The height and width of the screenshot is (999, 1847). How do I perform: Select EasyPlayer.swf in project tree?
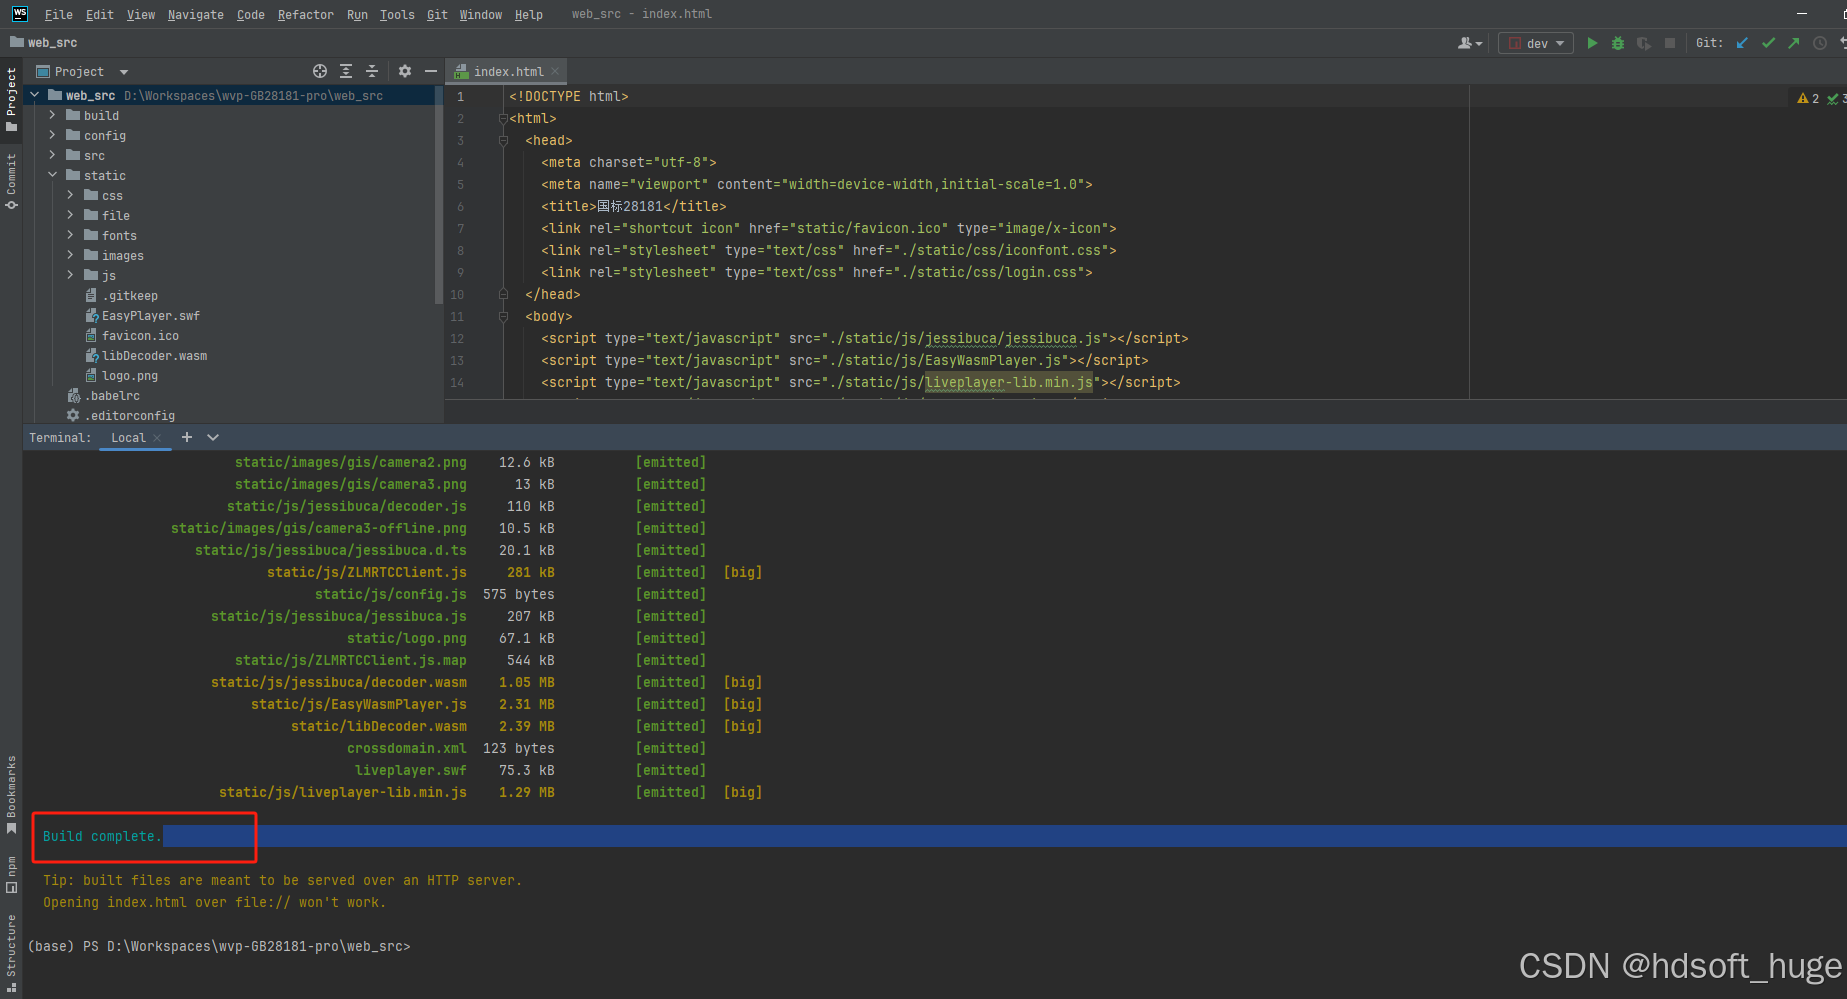(x=151, y=316)
